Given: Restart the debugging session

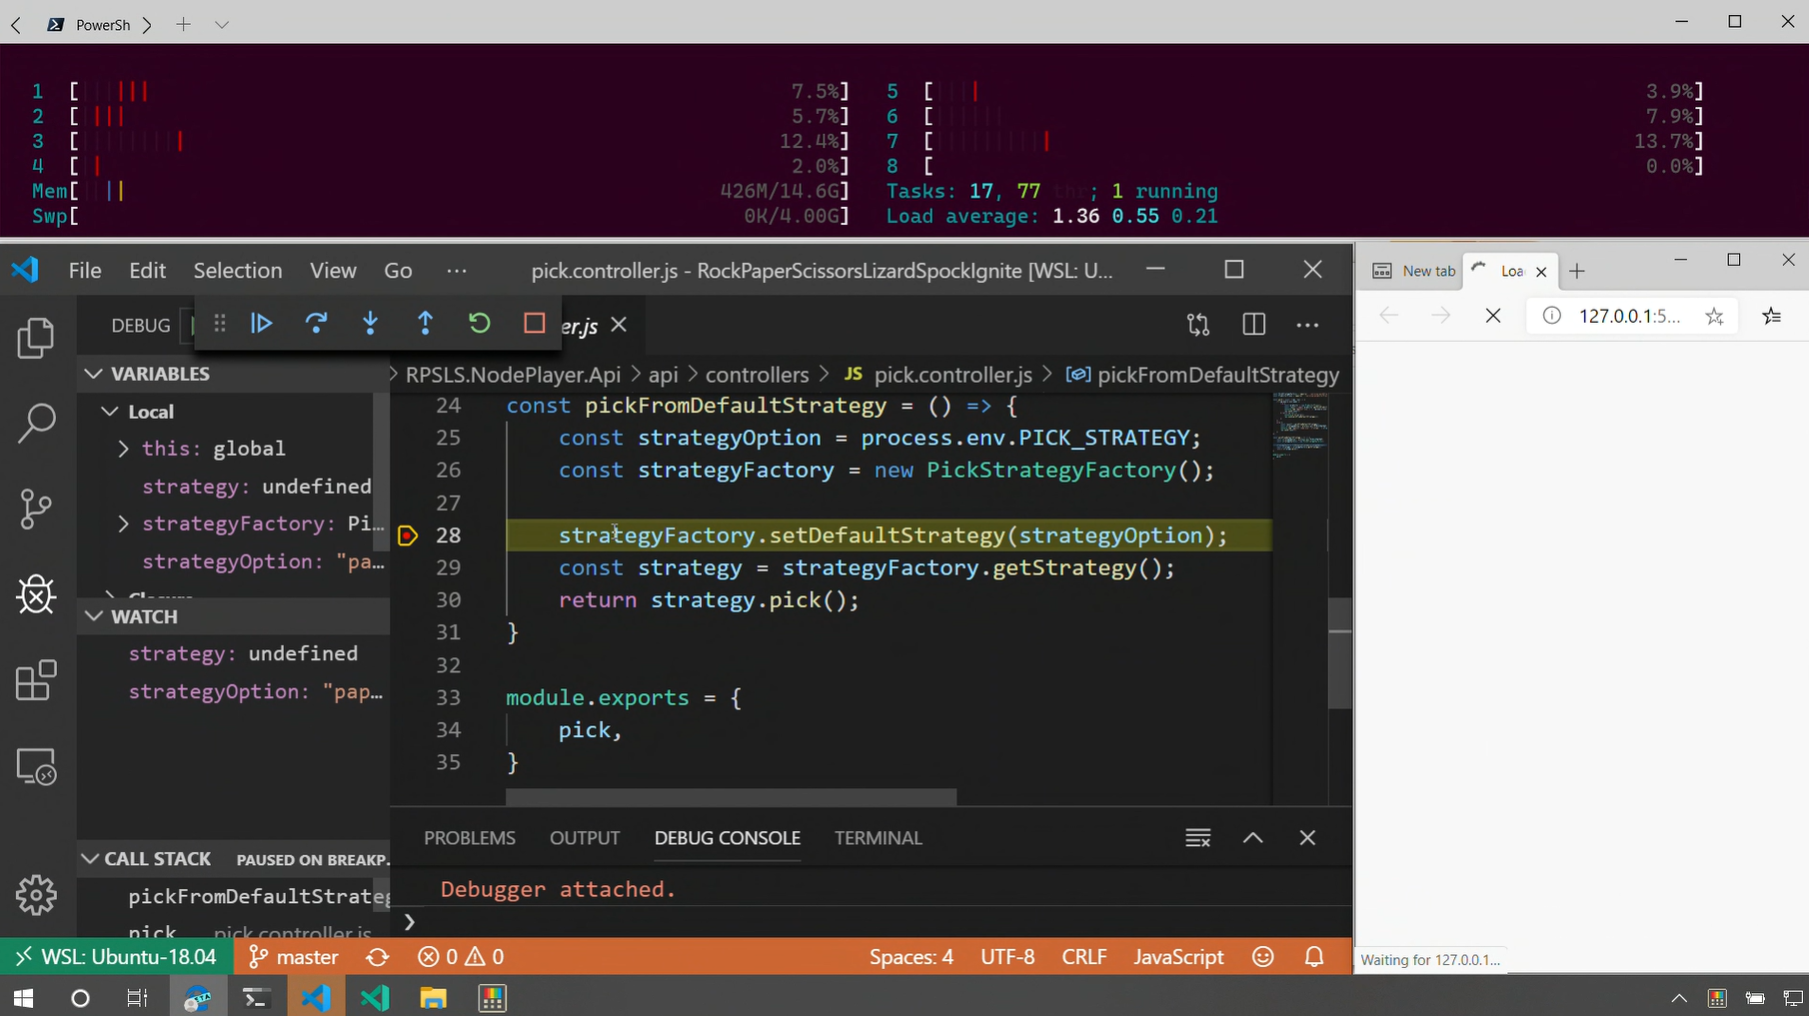Looking at the screenshot, I should coord(480,323).
